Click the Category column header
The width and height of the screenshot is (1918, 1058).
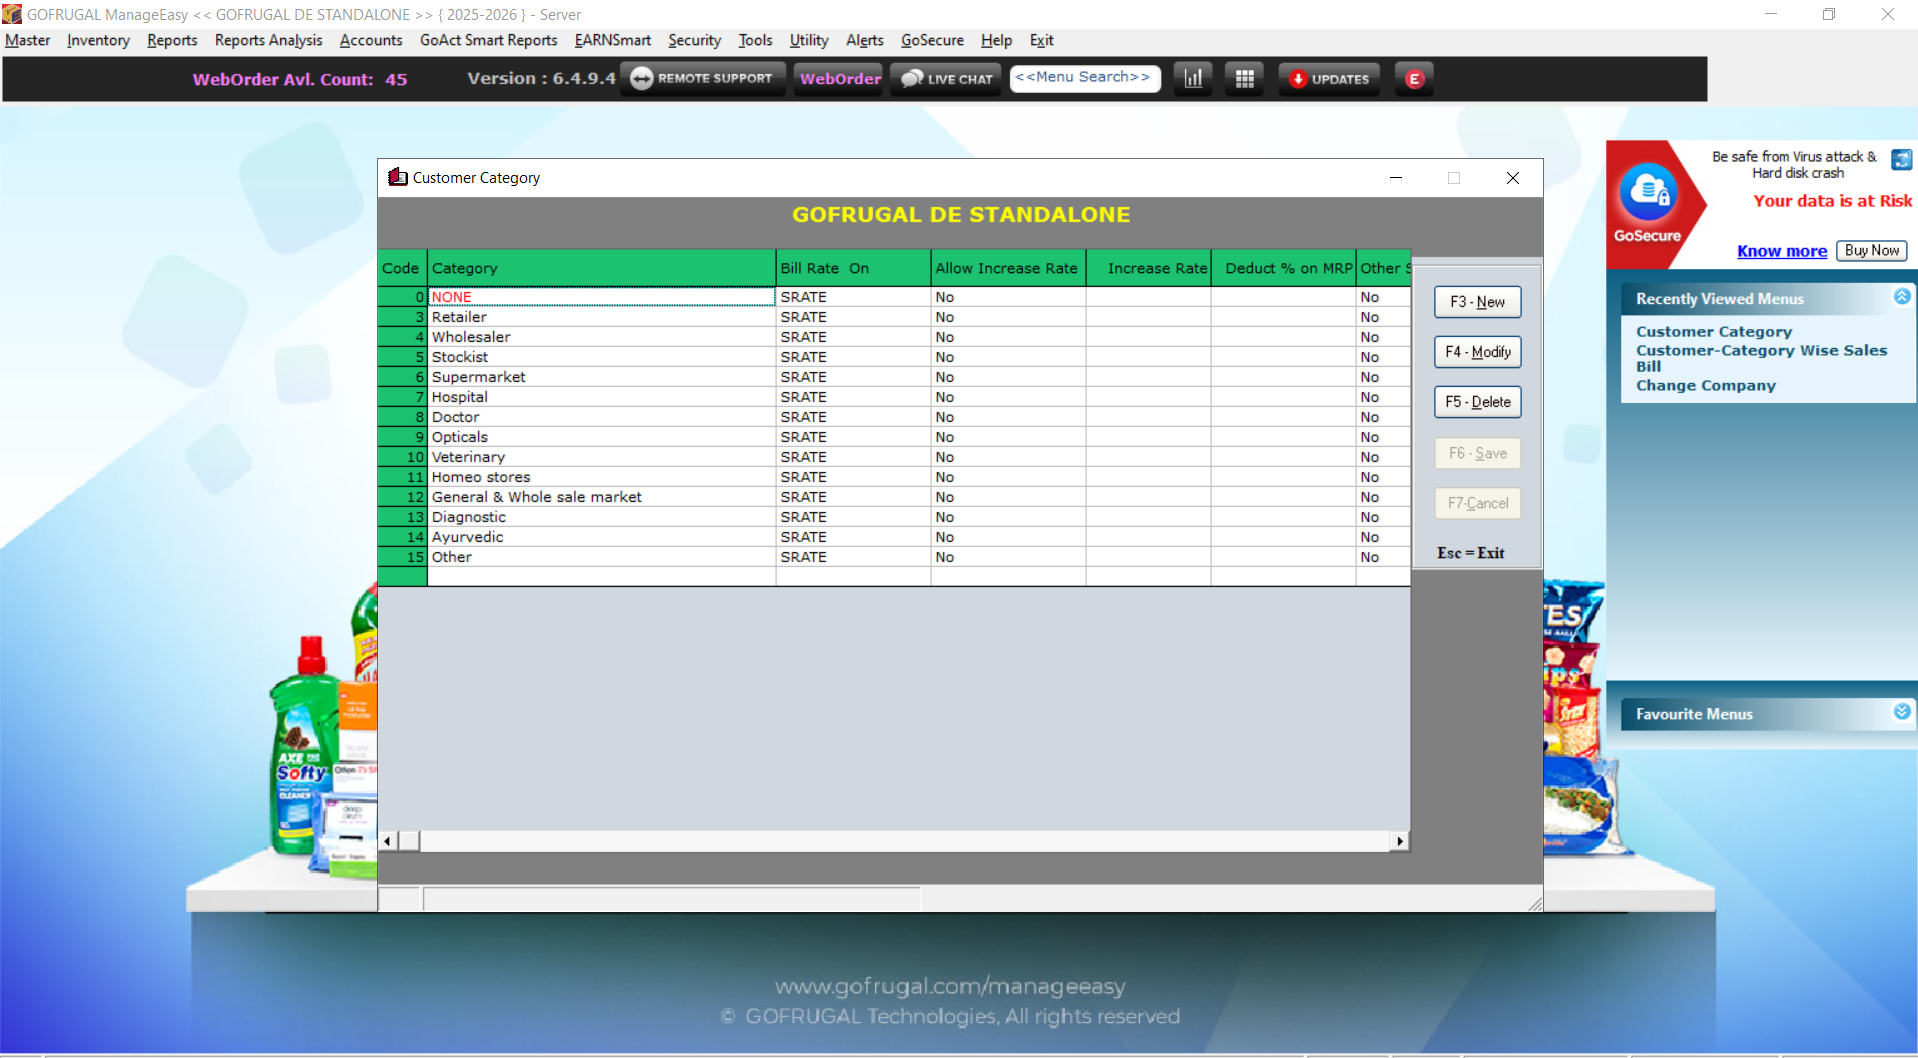[601, 268]
